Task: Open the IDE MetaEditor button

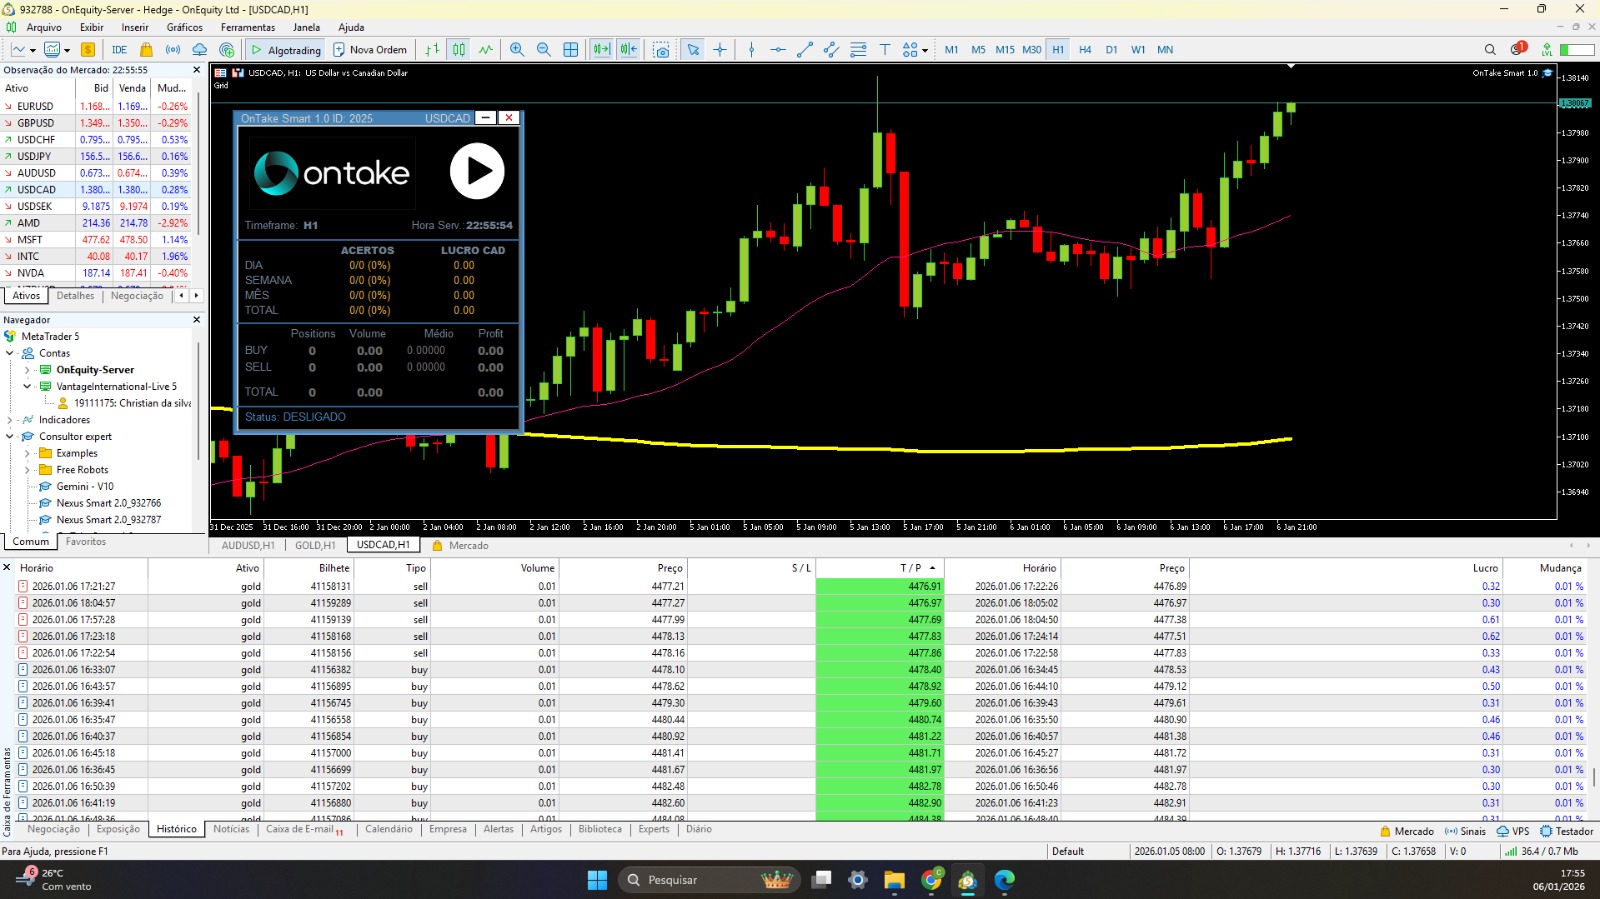Action: click(x=119, y=50)
